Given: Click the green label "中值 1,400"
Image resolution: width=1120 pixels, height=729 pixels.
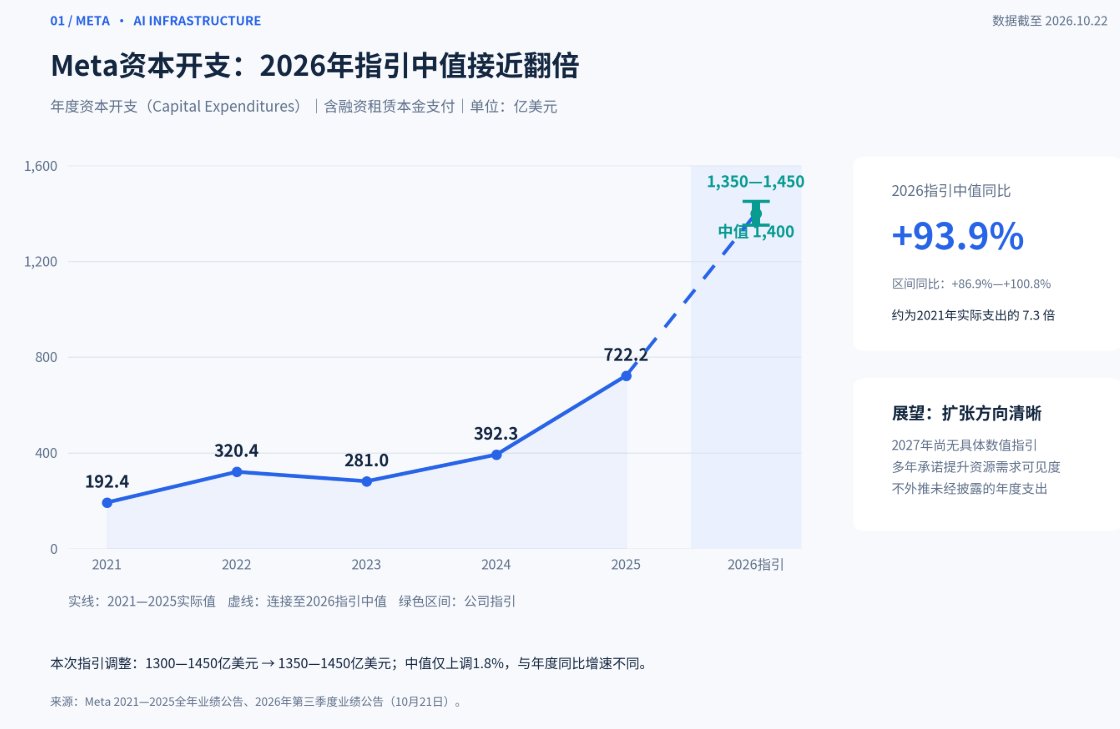Looking at the screenshot, I should [x=756, y=231].
